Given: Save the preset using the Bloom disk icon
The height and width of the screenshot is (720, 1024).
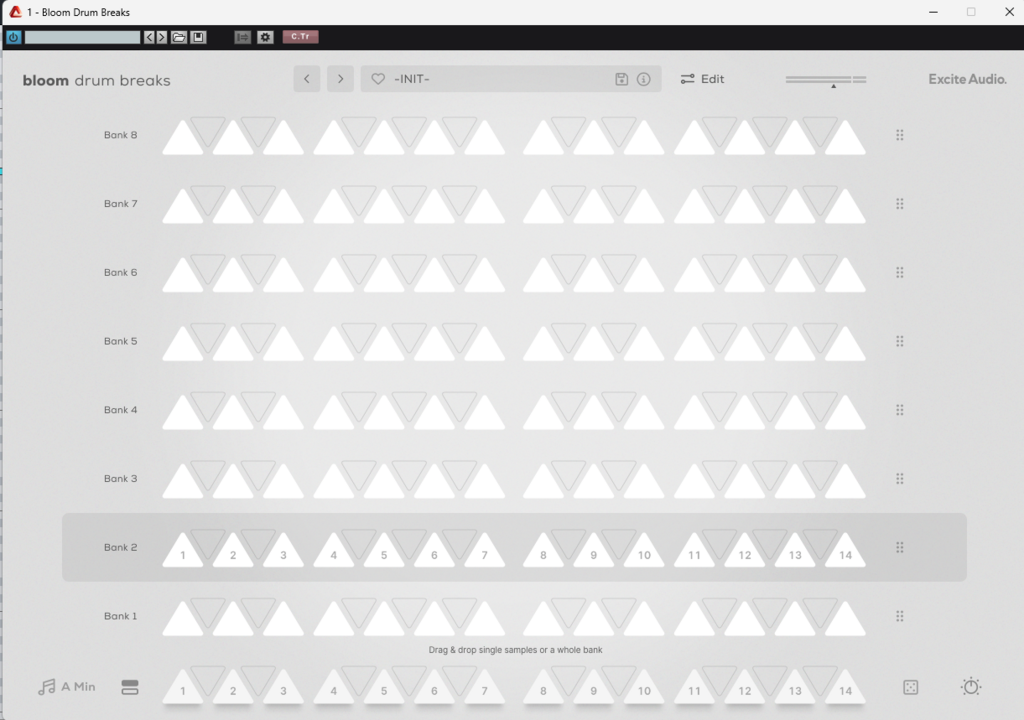Looking at the screenshot, I should [622, 79].
